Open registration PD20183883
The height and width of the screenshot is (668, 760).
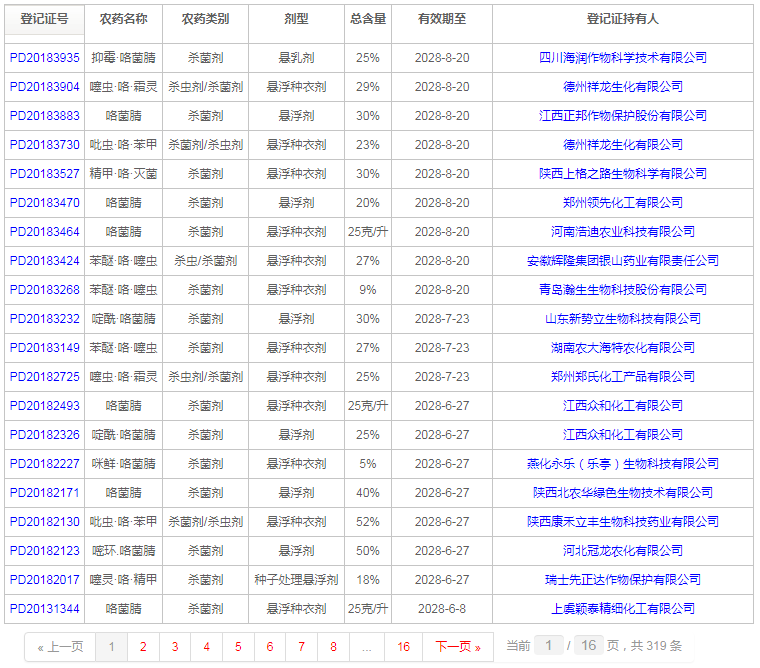[x=45, y=116]
